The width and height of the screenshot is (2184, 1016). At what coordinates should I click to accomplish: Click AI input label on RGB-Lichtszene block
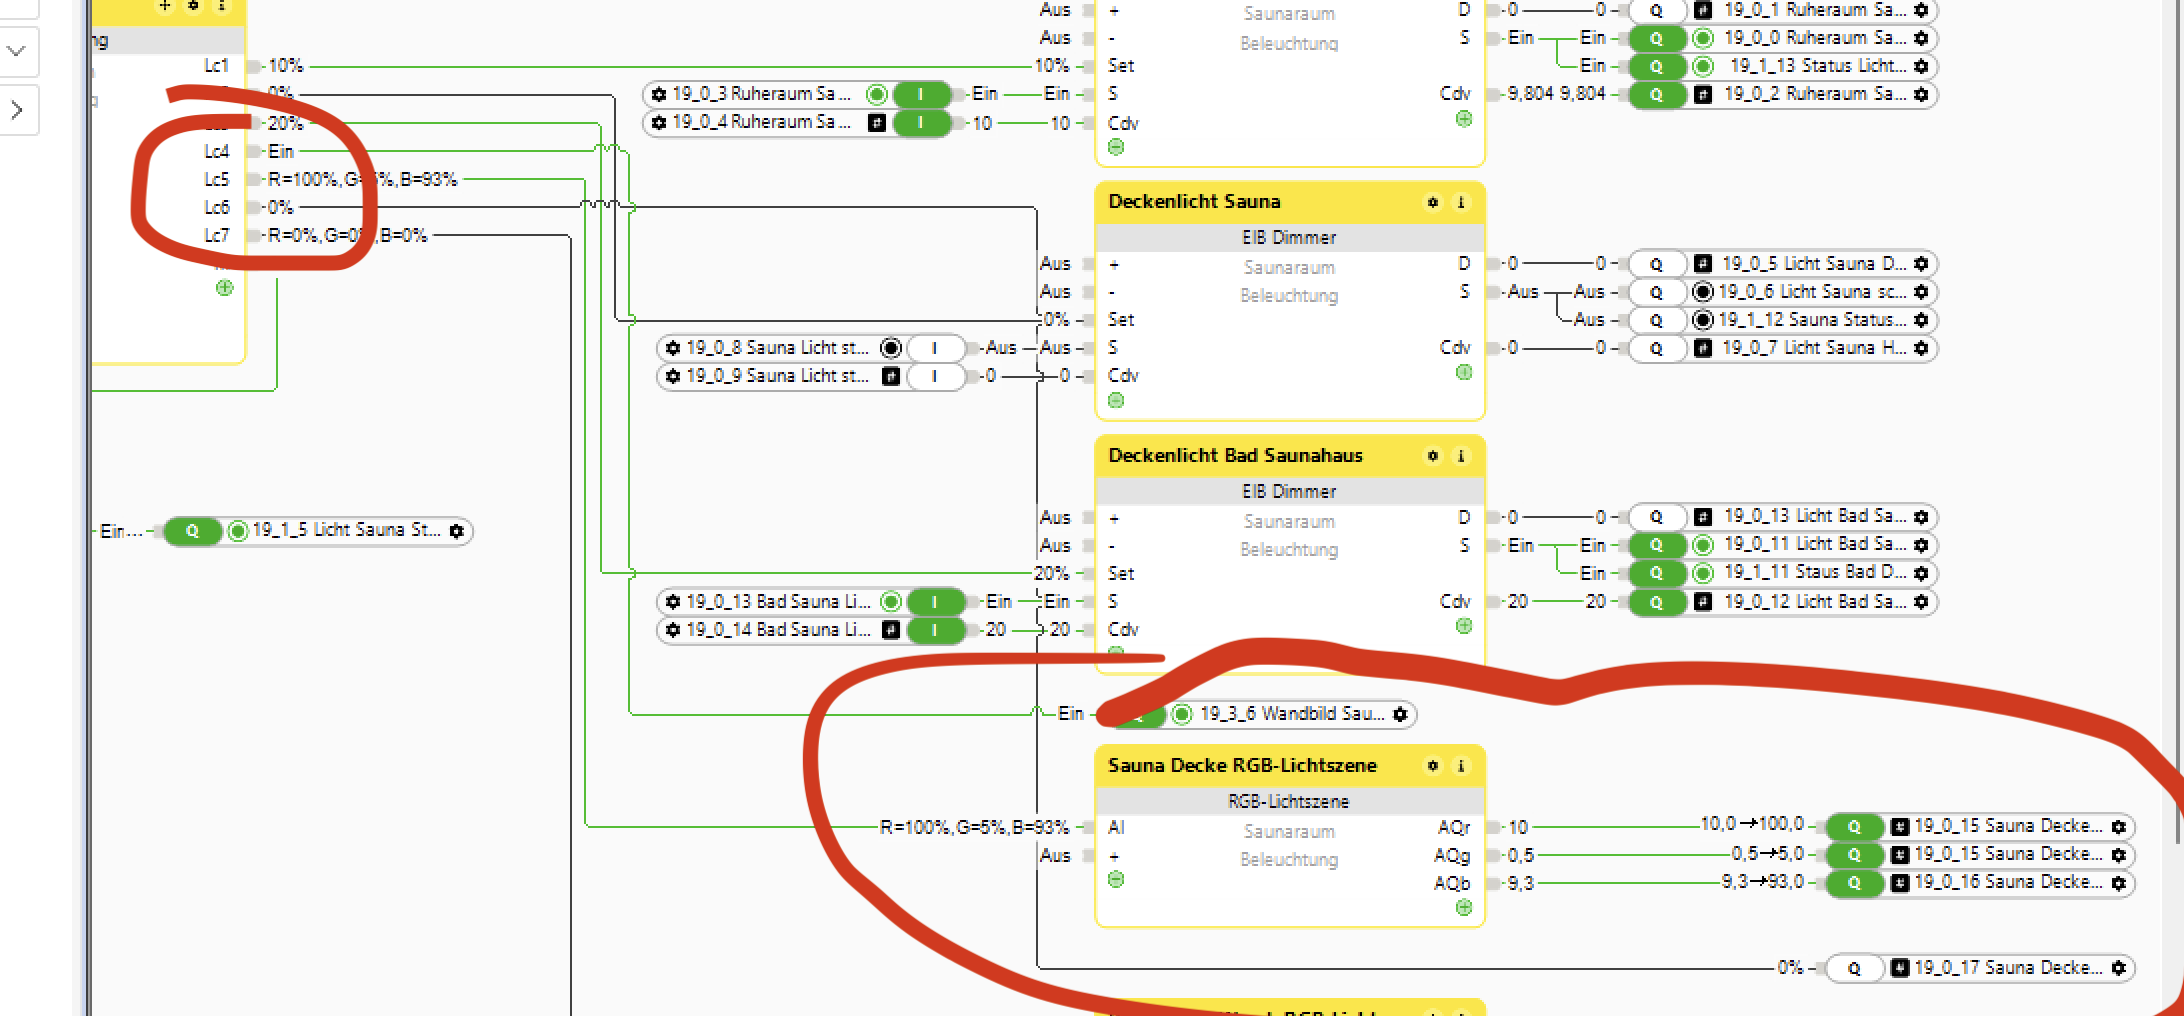pos(1117,828)
